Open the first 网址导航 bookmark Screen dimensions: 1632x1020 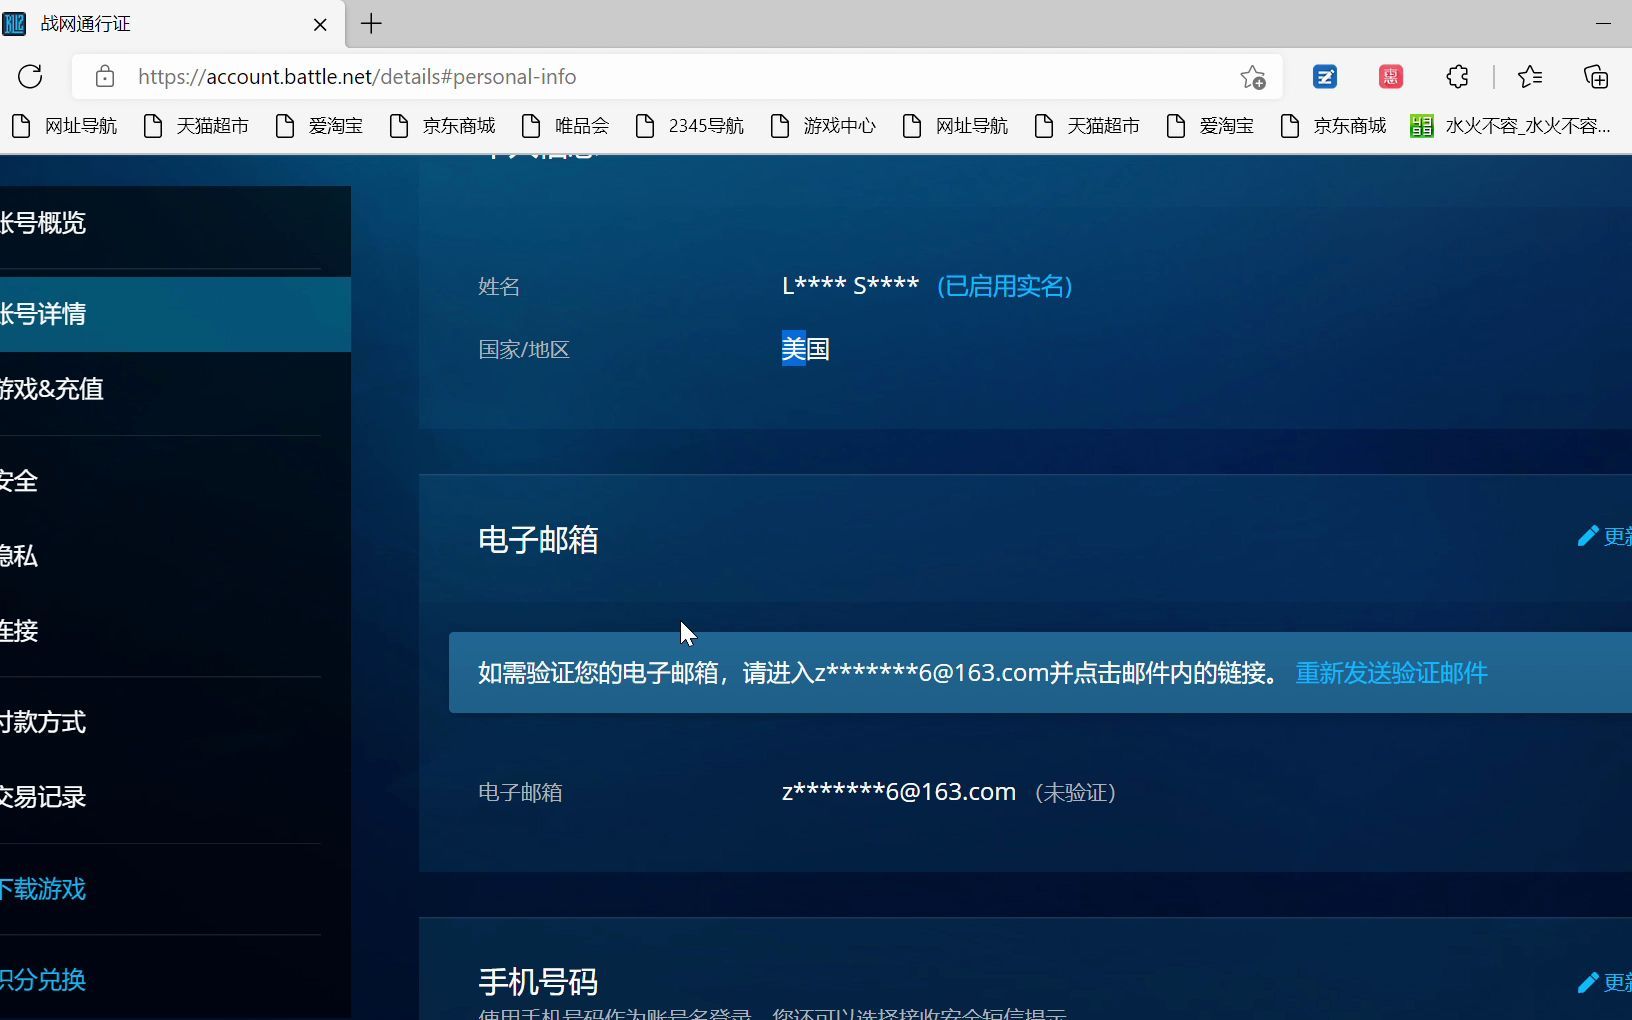(64, 126)
